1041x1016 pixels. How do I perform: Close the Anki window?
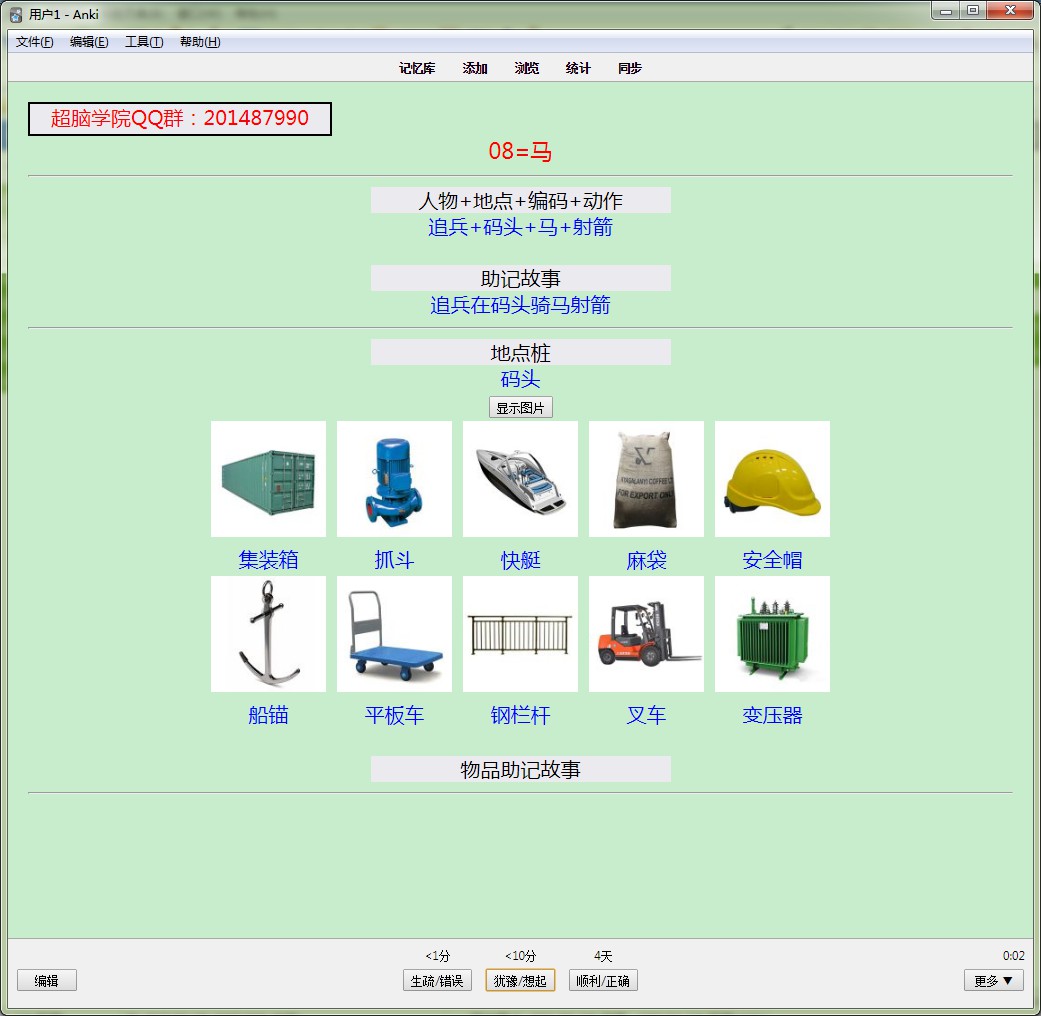(x=1010, y=11)
